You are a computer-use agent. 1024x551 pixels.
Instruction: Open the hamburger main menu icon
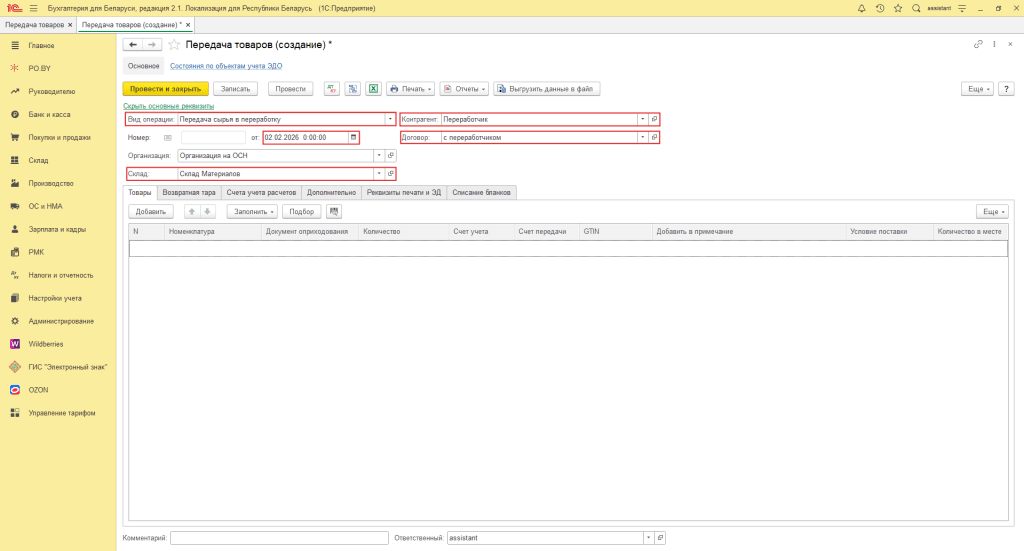coord(33,8)
